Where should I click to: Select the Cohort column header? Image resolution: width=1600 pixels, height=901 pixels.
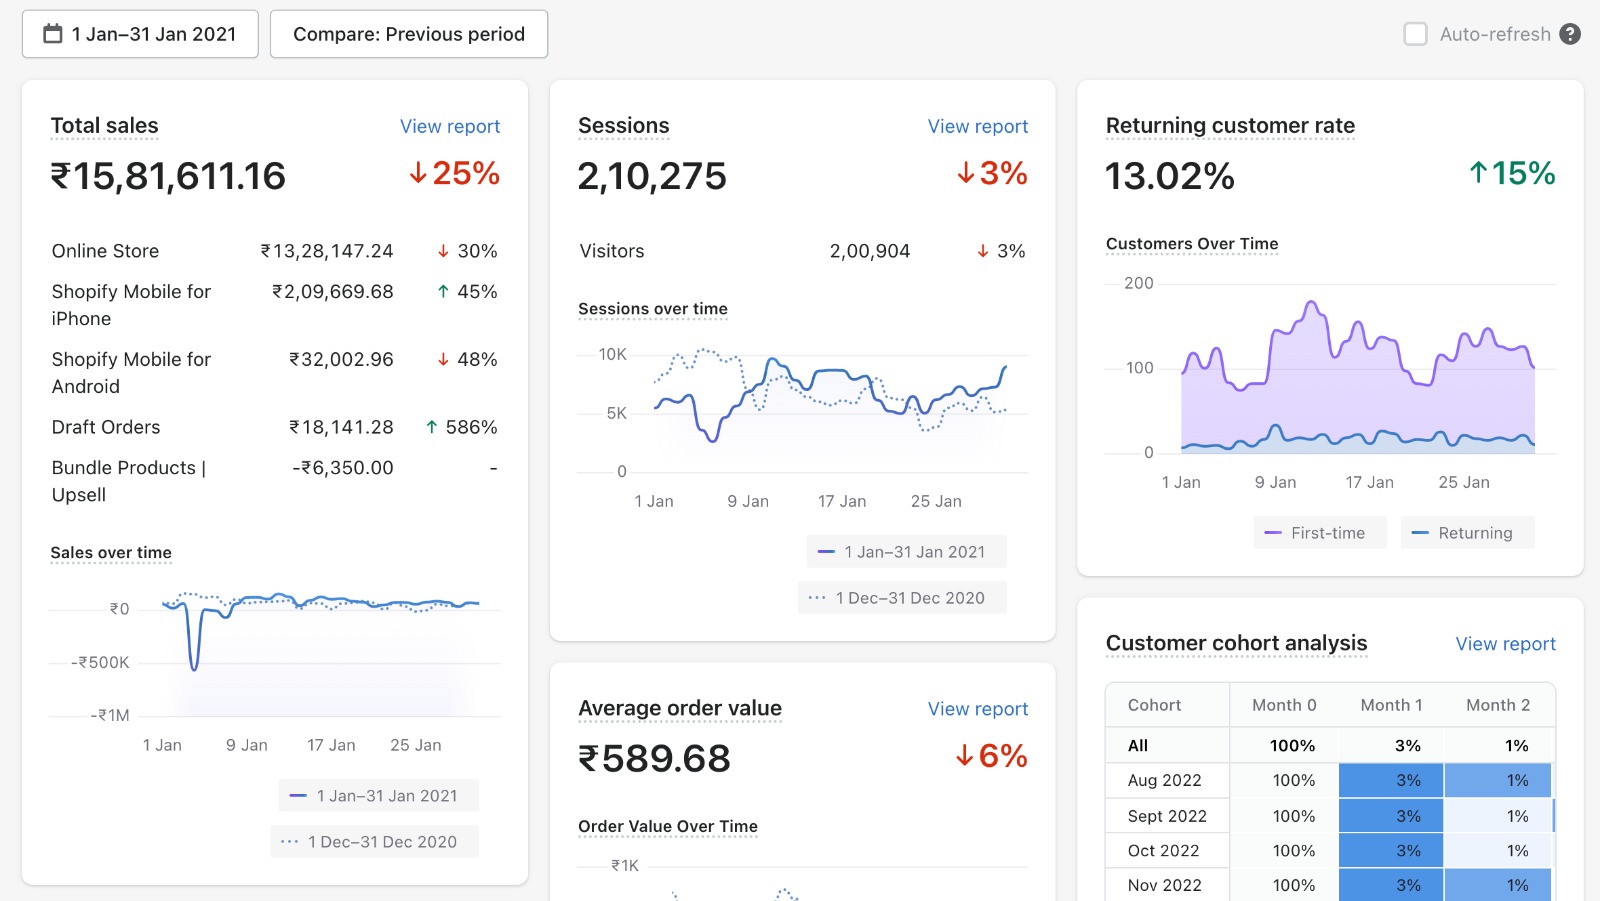click(1154, 705)
